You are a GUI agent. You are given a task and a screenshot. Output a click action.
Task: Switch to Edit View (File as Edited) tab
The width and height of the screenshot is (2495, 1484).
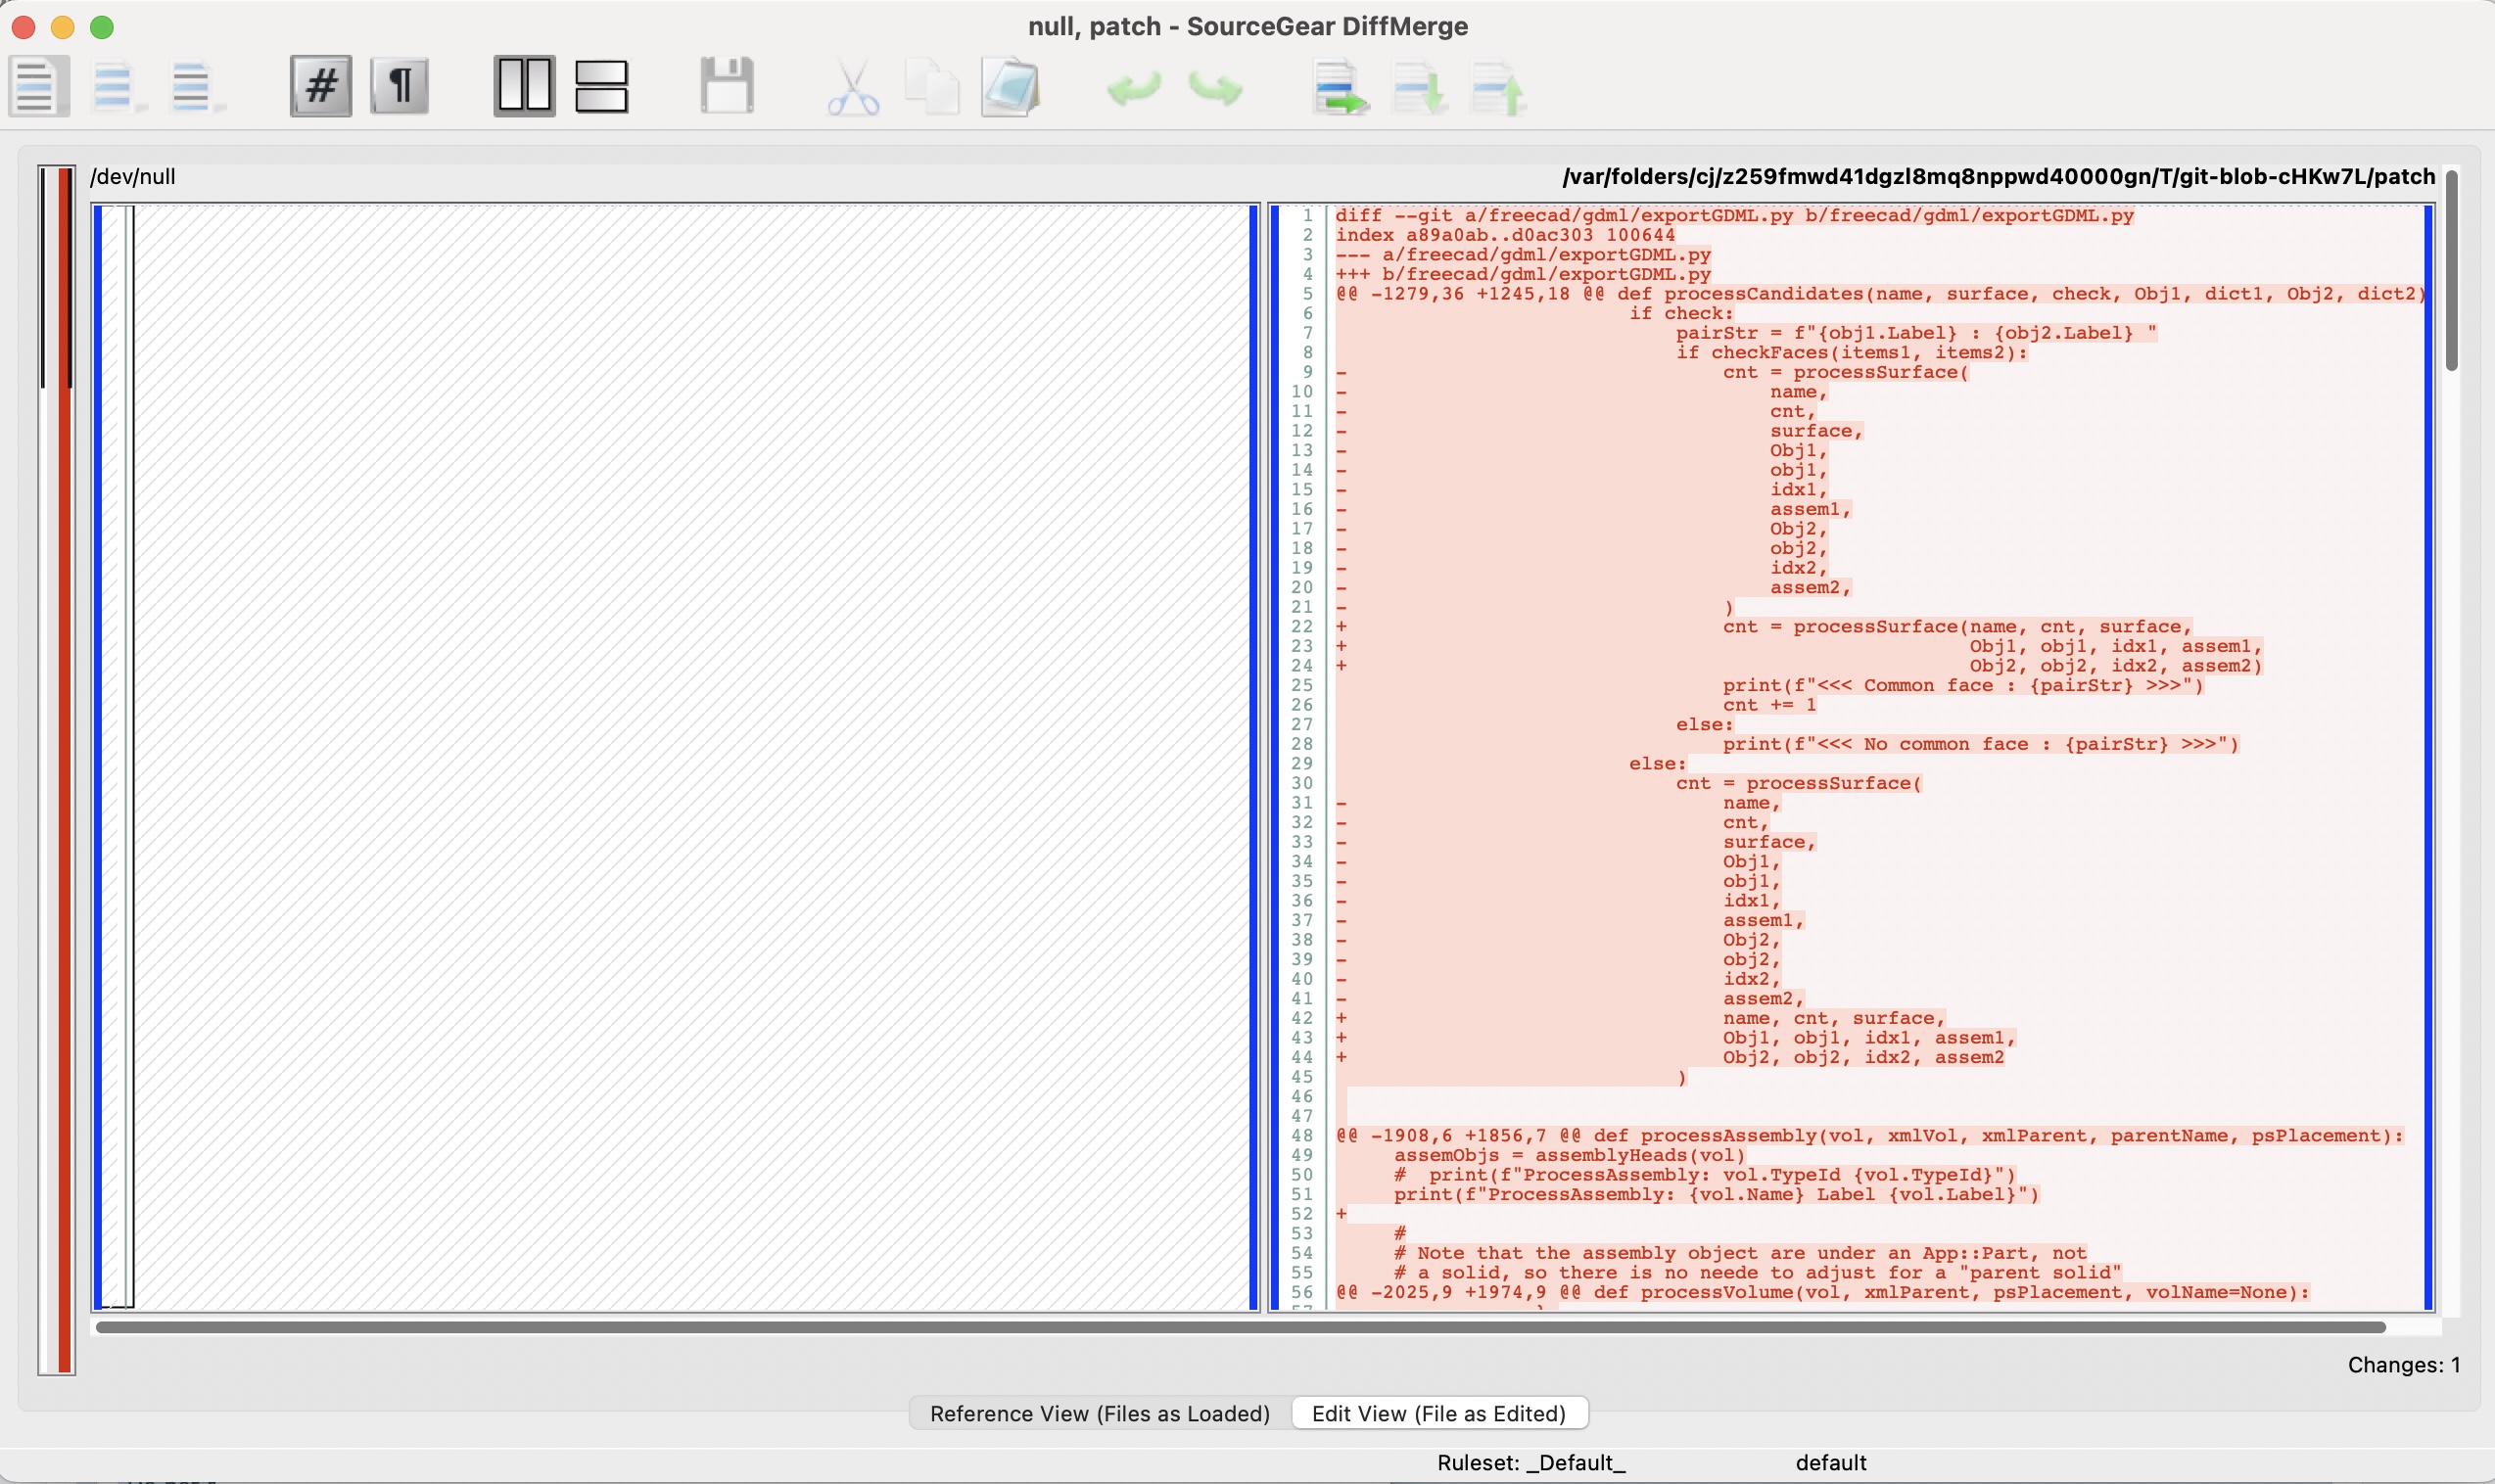(1439, 1413)
